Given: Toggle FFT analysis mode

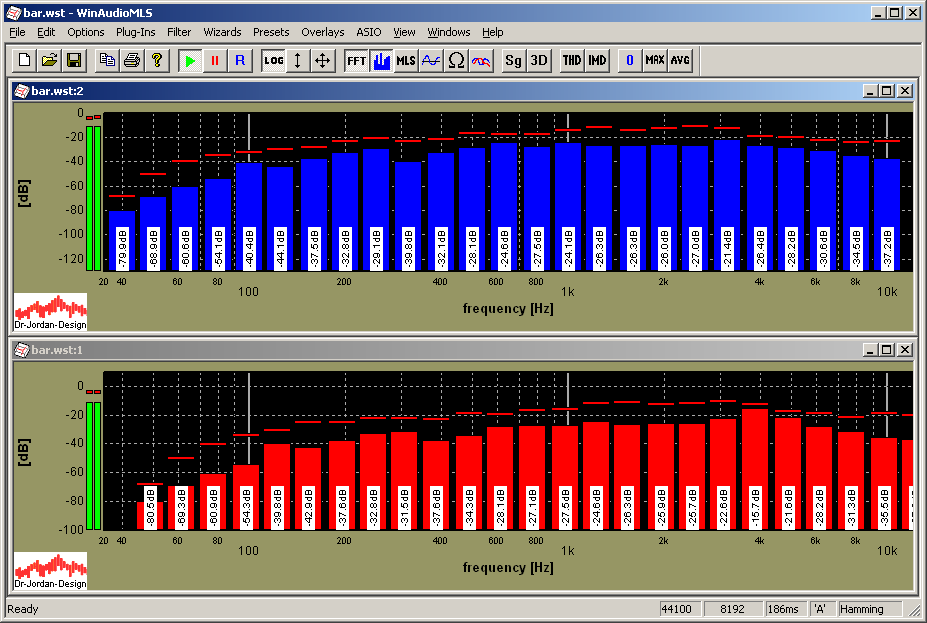Looking at the screenshot, I should pyautogui.click(x=356, y=61).
